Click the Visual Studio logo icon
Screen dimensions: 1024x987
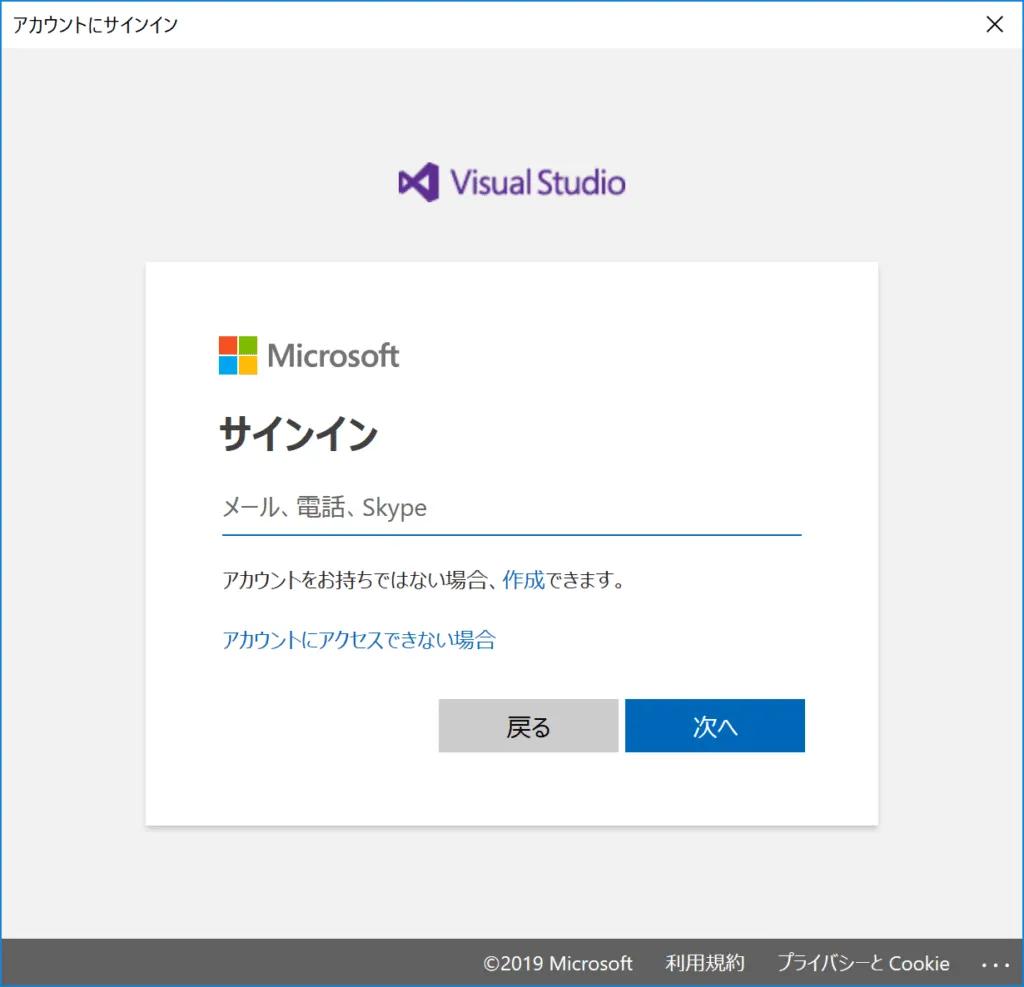[x=419, y=182]
